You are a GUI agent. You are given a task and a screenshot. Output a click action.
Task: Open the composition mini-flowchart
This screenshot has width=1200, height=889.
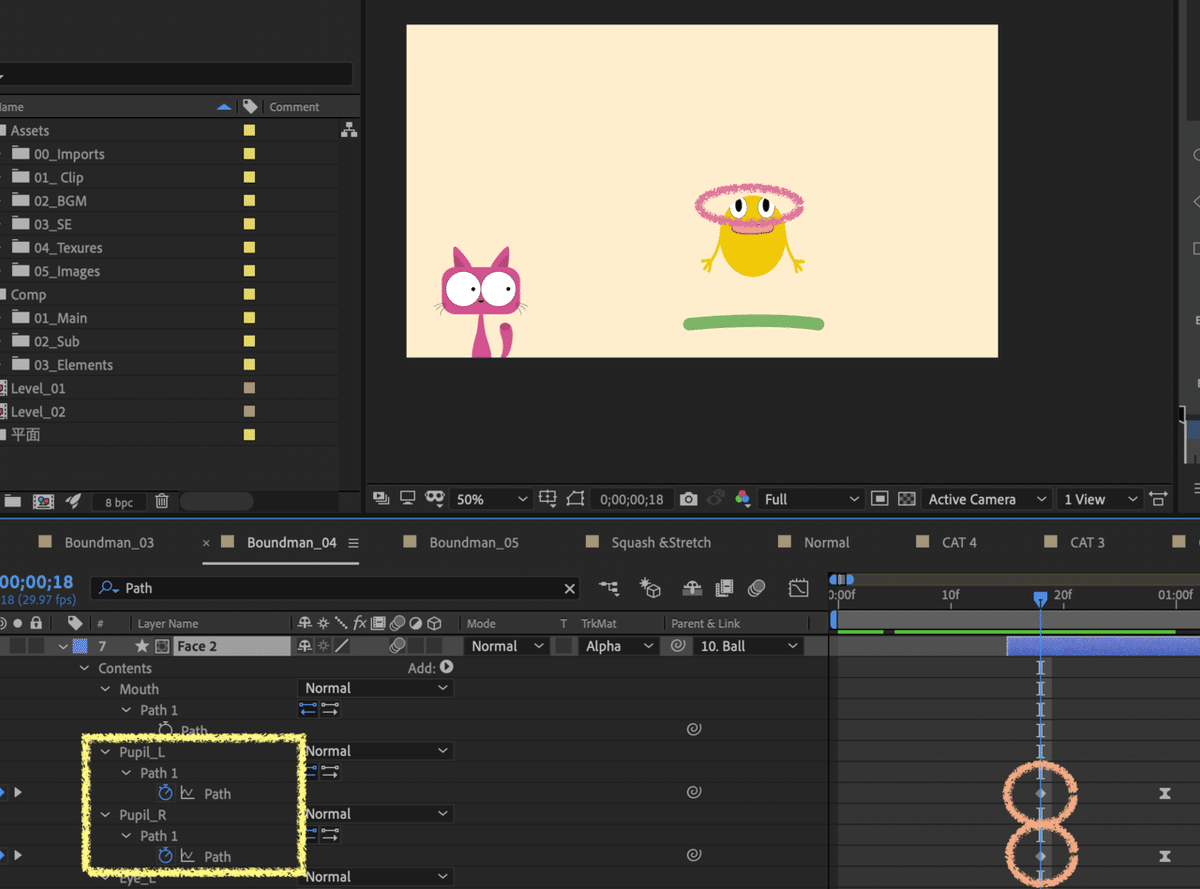pos(609,589)
